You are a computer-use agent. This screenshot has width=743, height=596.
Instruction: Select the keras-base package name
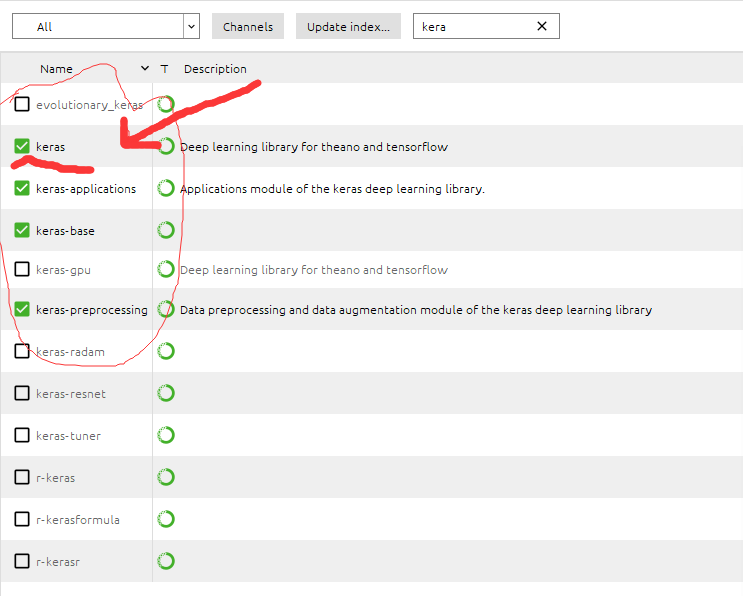tap(65, 231)
